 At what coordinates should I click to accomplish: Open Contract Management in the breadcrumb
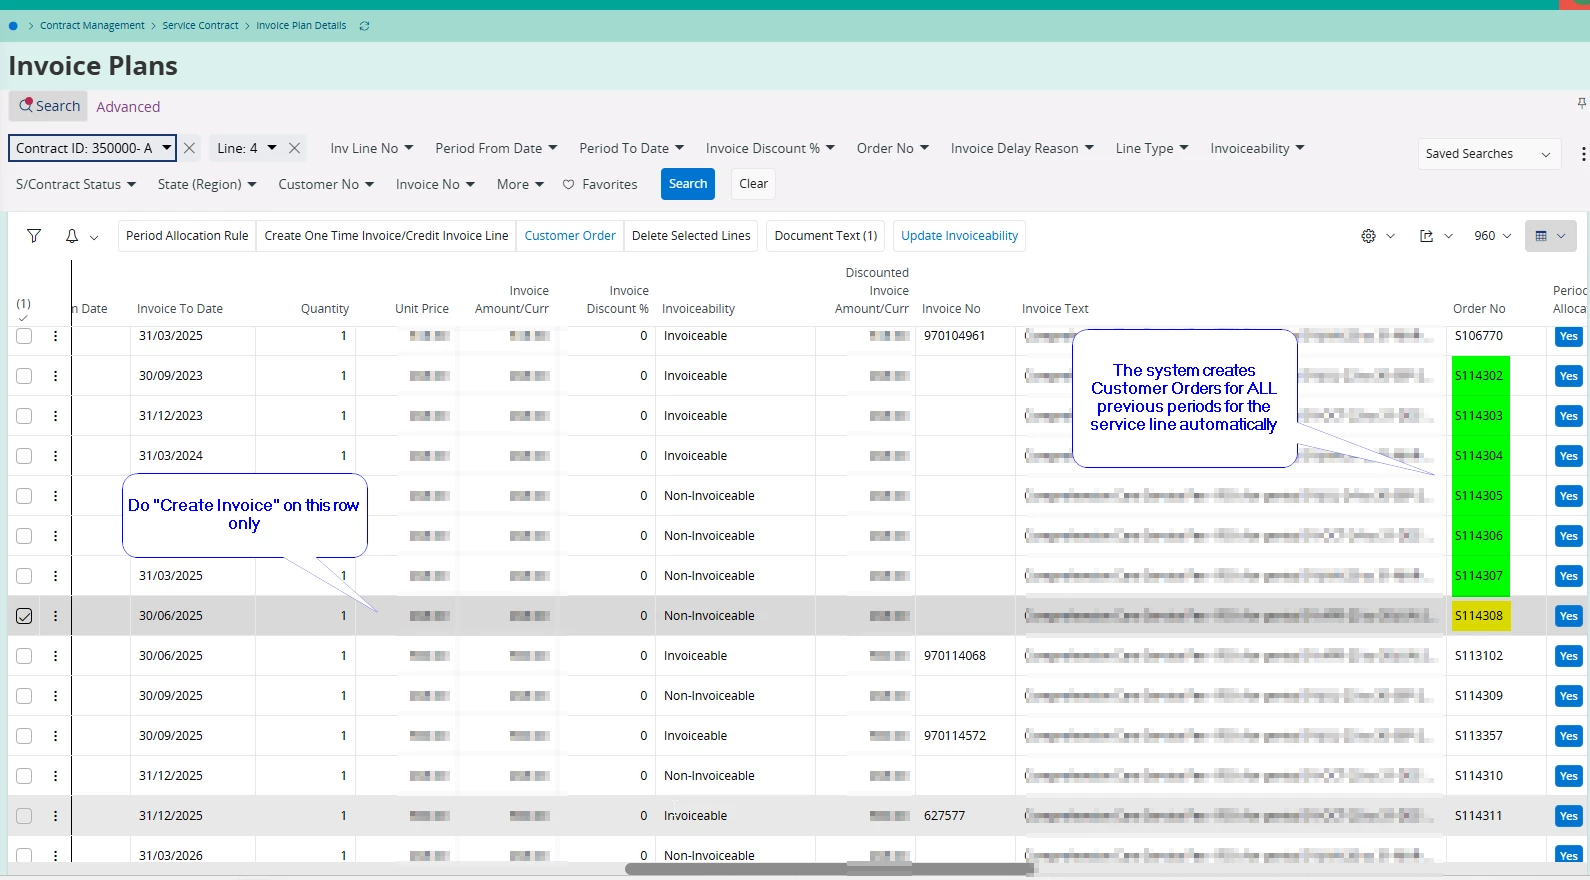(x=92, y=26)
